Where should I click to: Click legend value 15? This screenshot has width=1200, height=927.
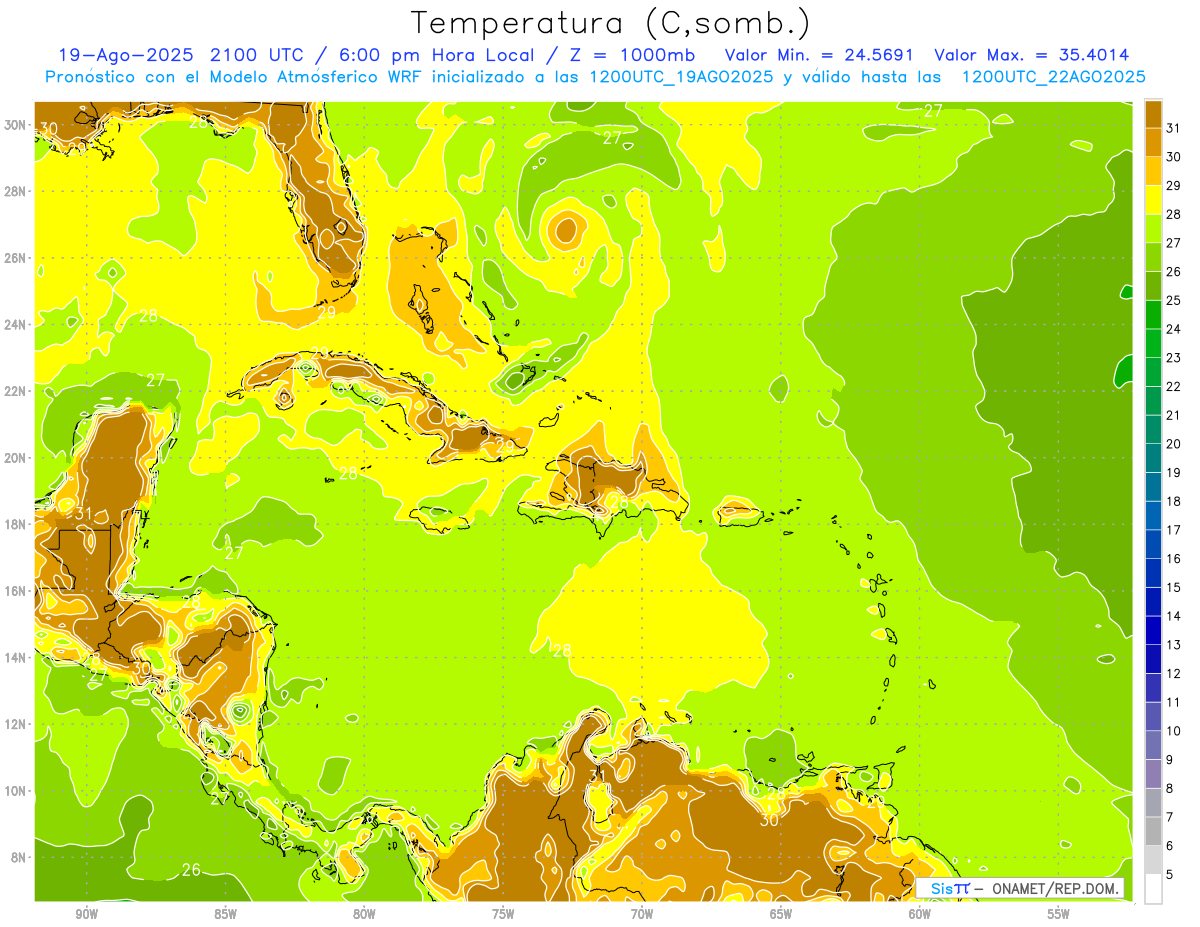1173,587
